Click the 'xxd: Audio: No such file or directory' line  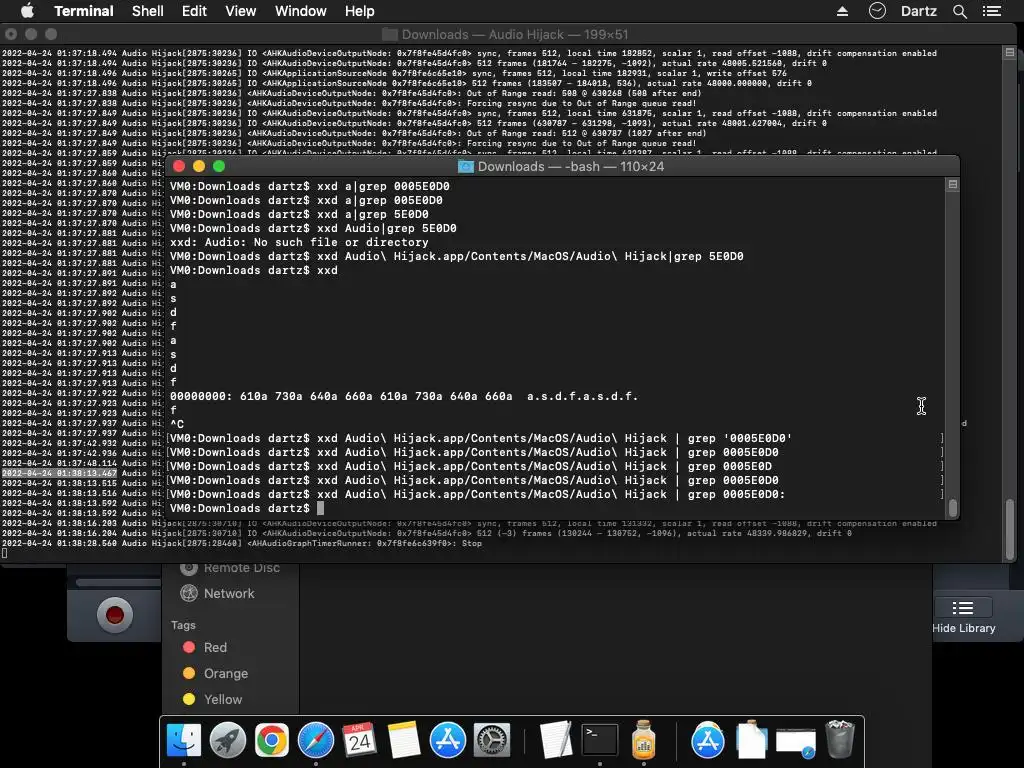(299, 242)
